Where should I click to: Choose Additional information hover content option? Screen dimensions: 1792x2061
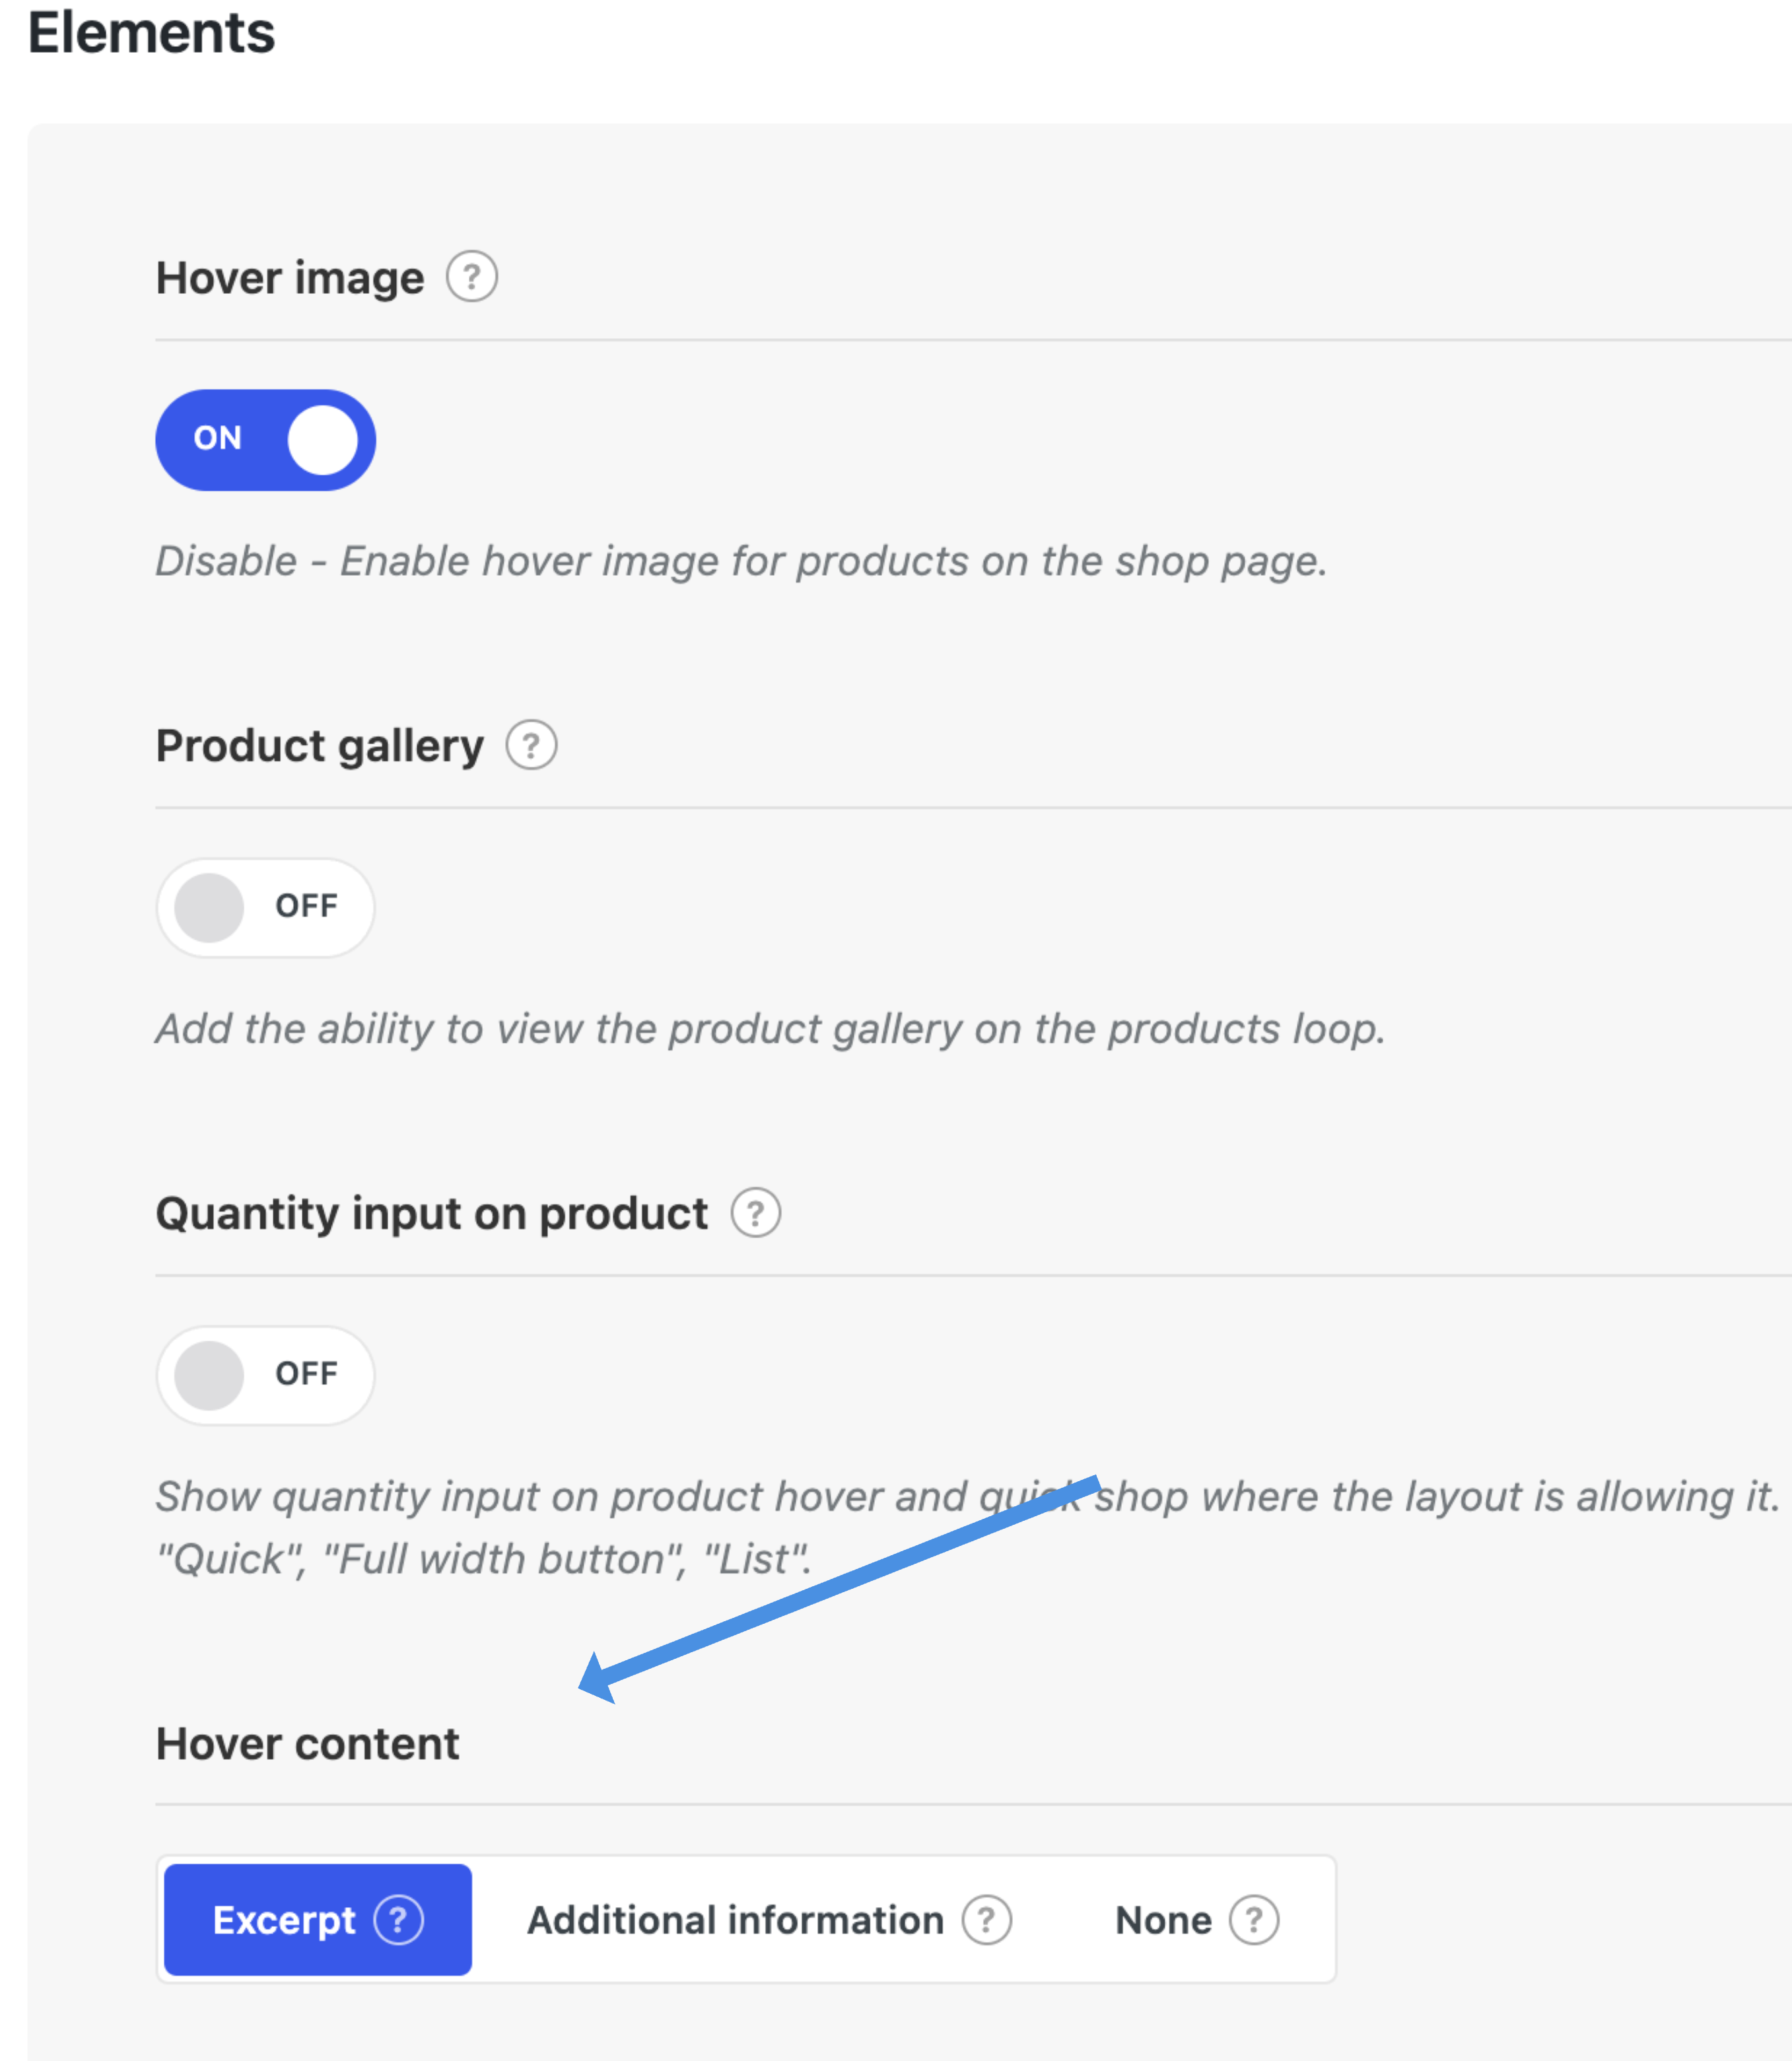(768, 1919)
